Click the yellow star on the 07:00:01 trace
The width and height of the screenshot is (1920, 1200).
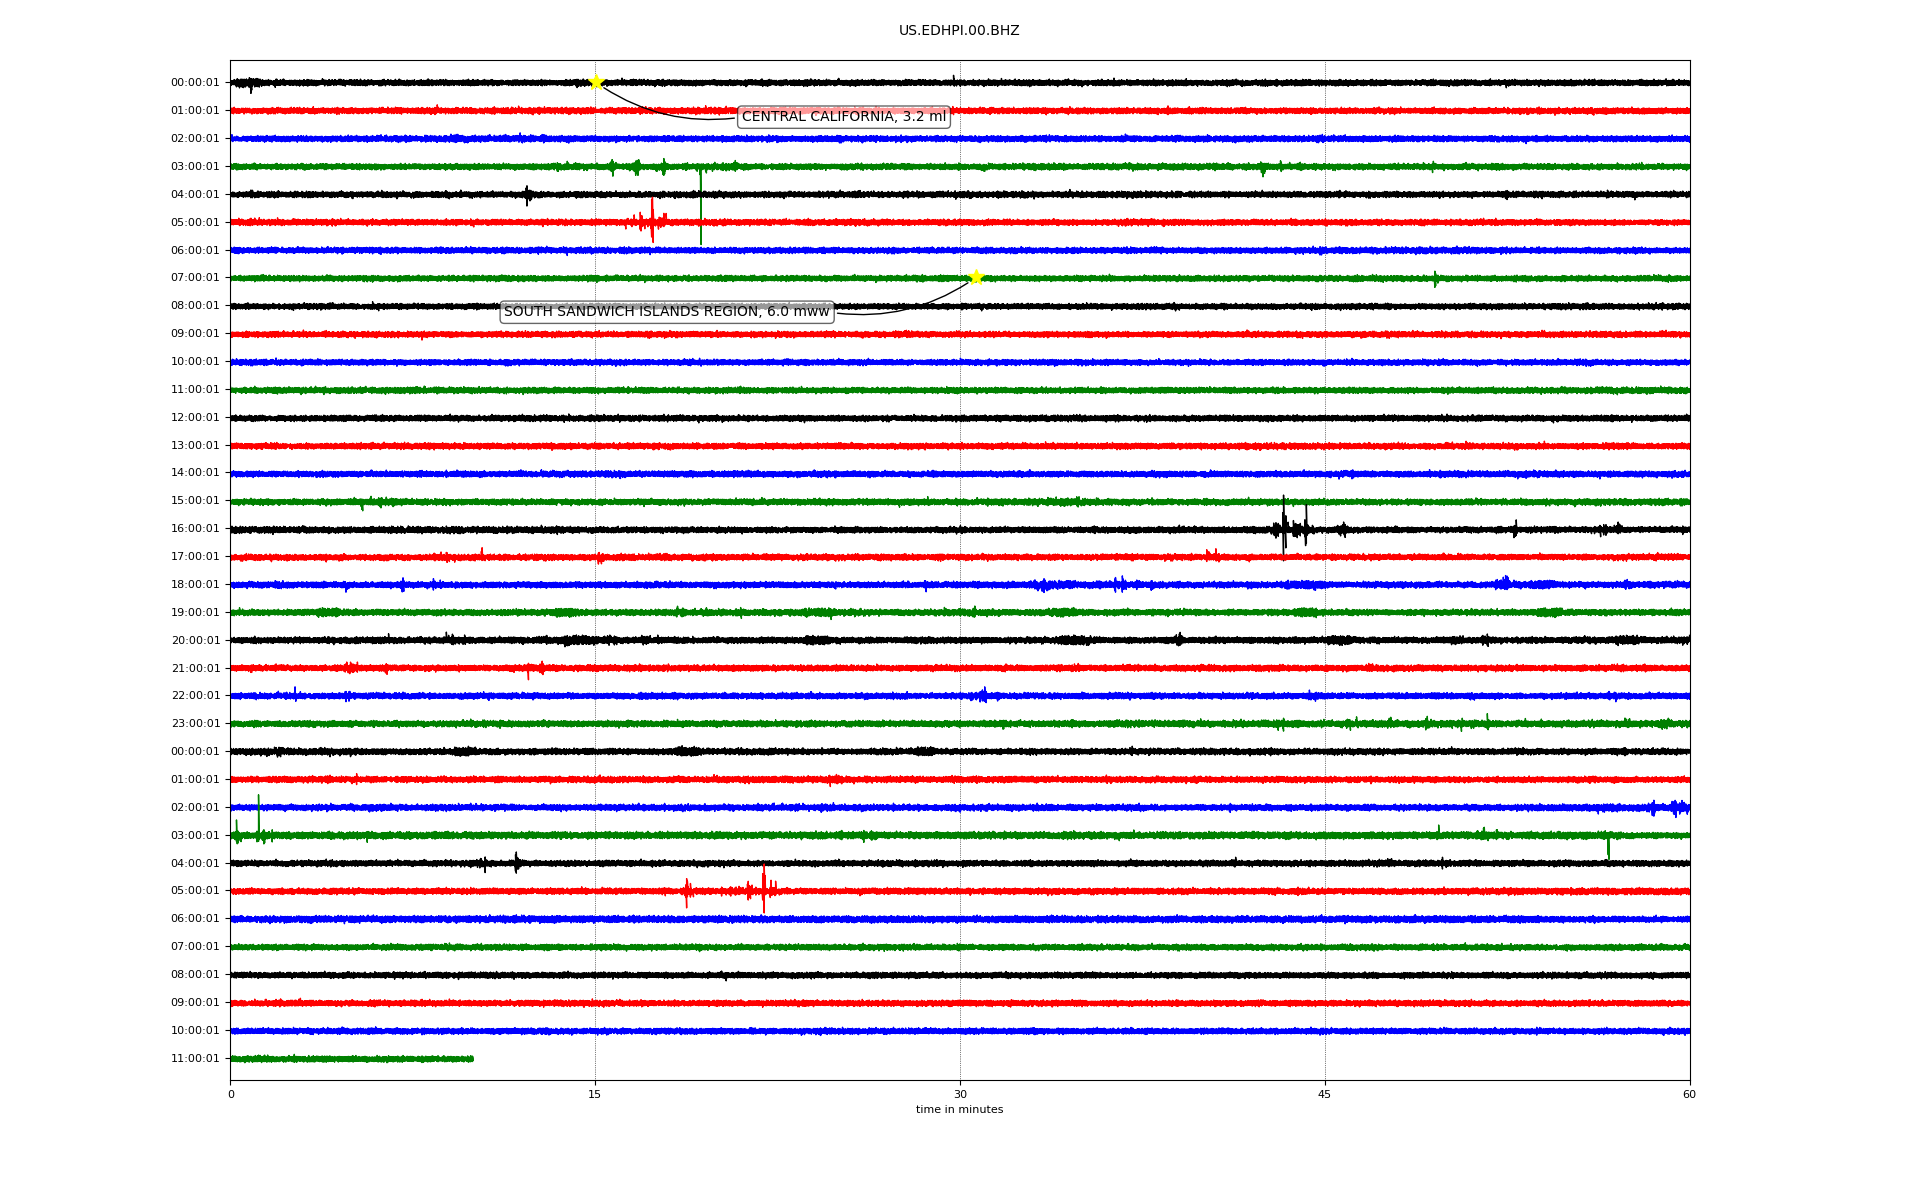tap(976, 277)
